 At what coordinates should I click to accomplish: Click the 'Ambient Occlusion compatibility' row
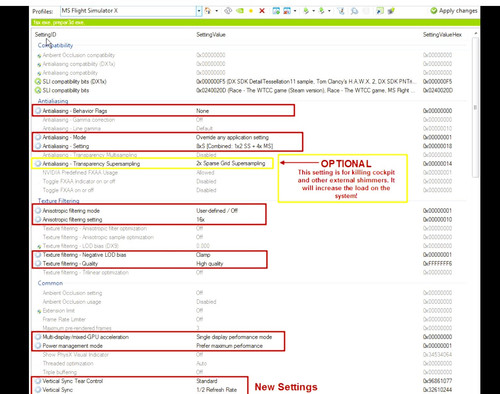249,55
